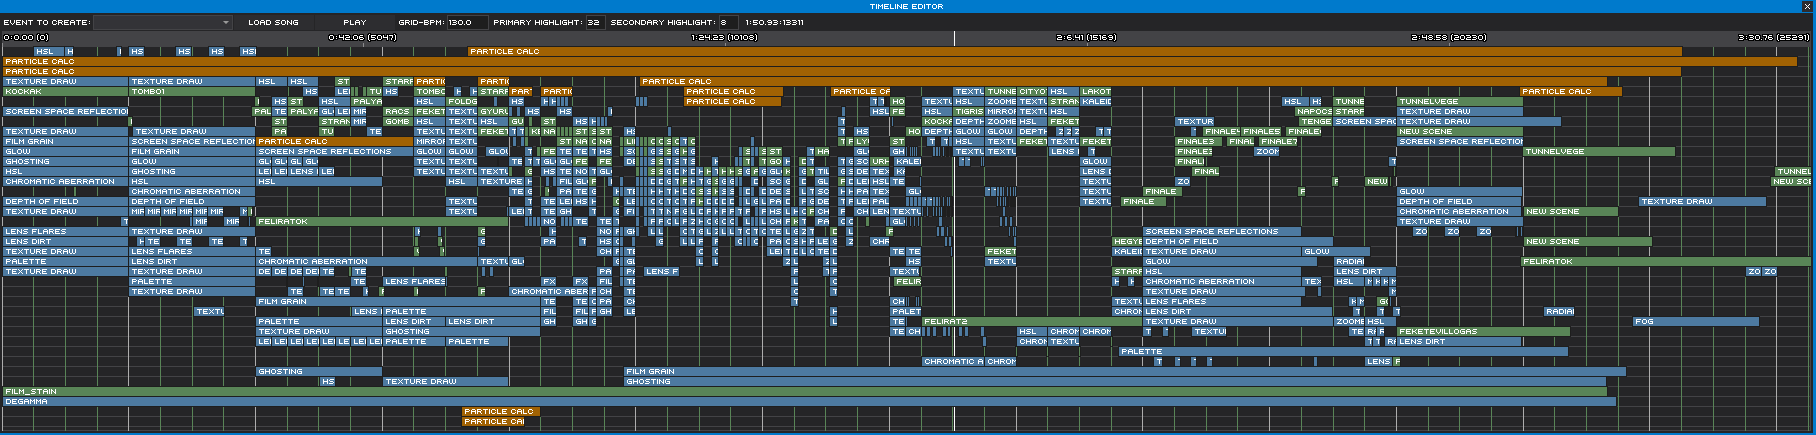Select the orange PARTICLE CALC block below DEGAMMA
Viewport: 1816px width, 435px height.
click(x=501, y=412)
